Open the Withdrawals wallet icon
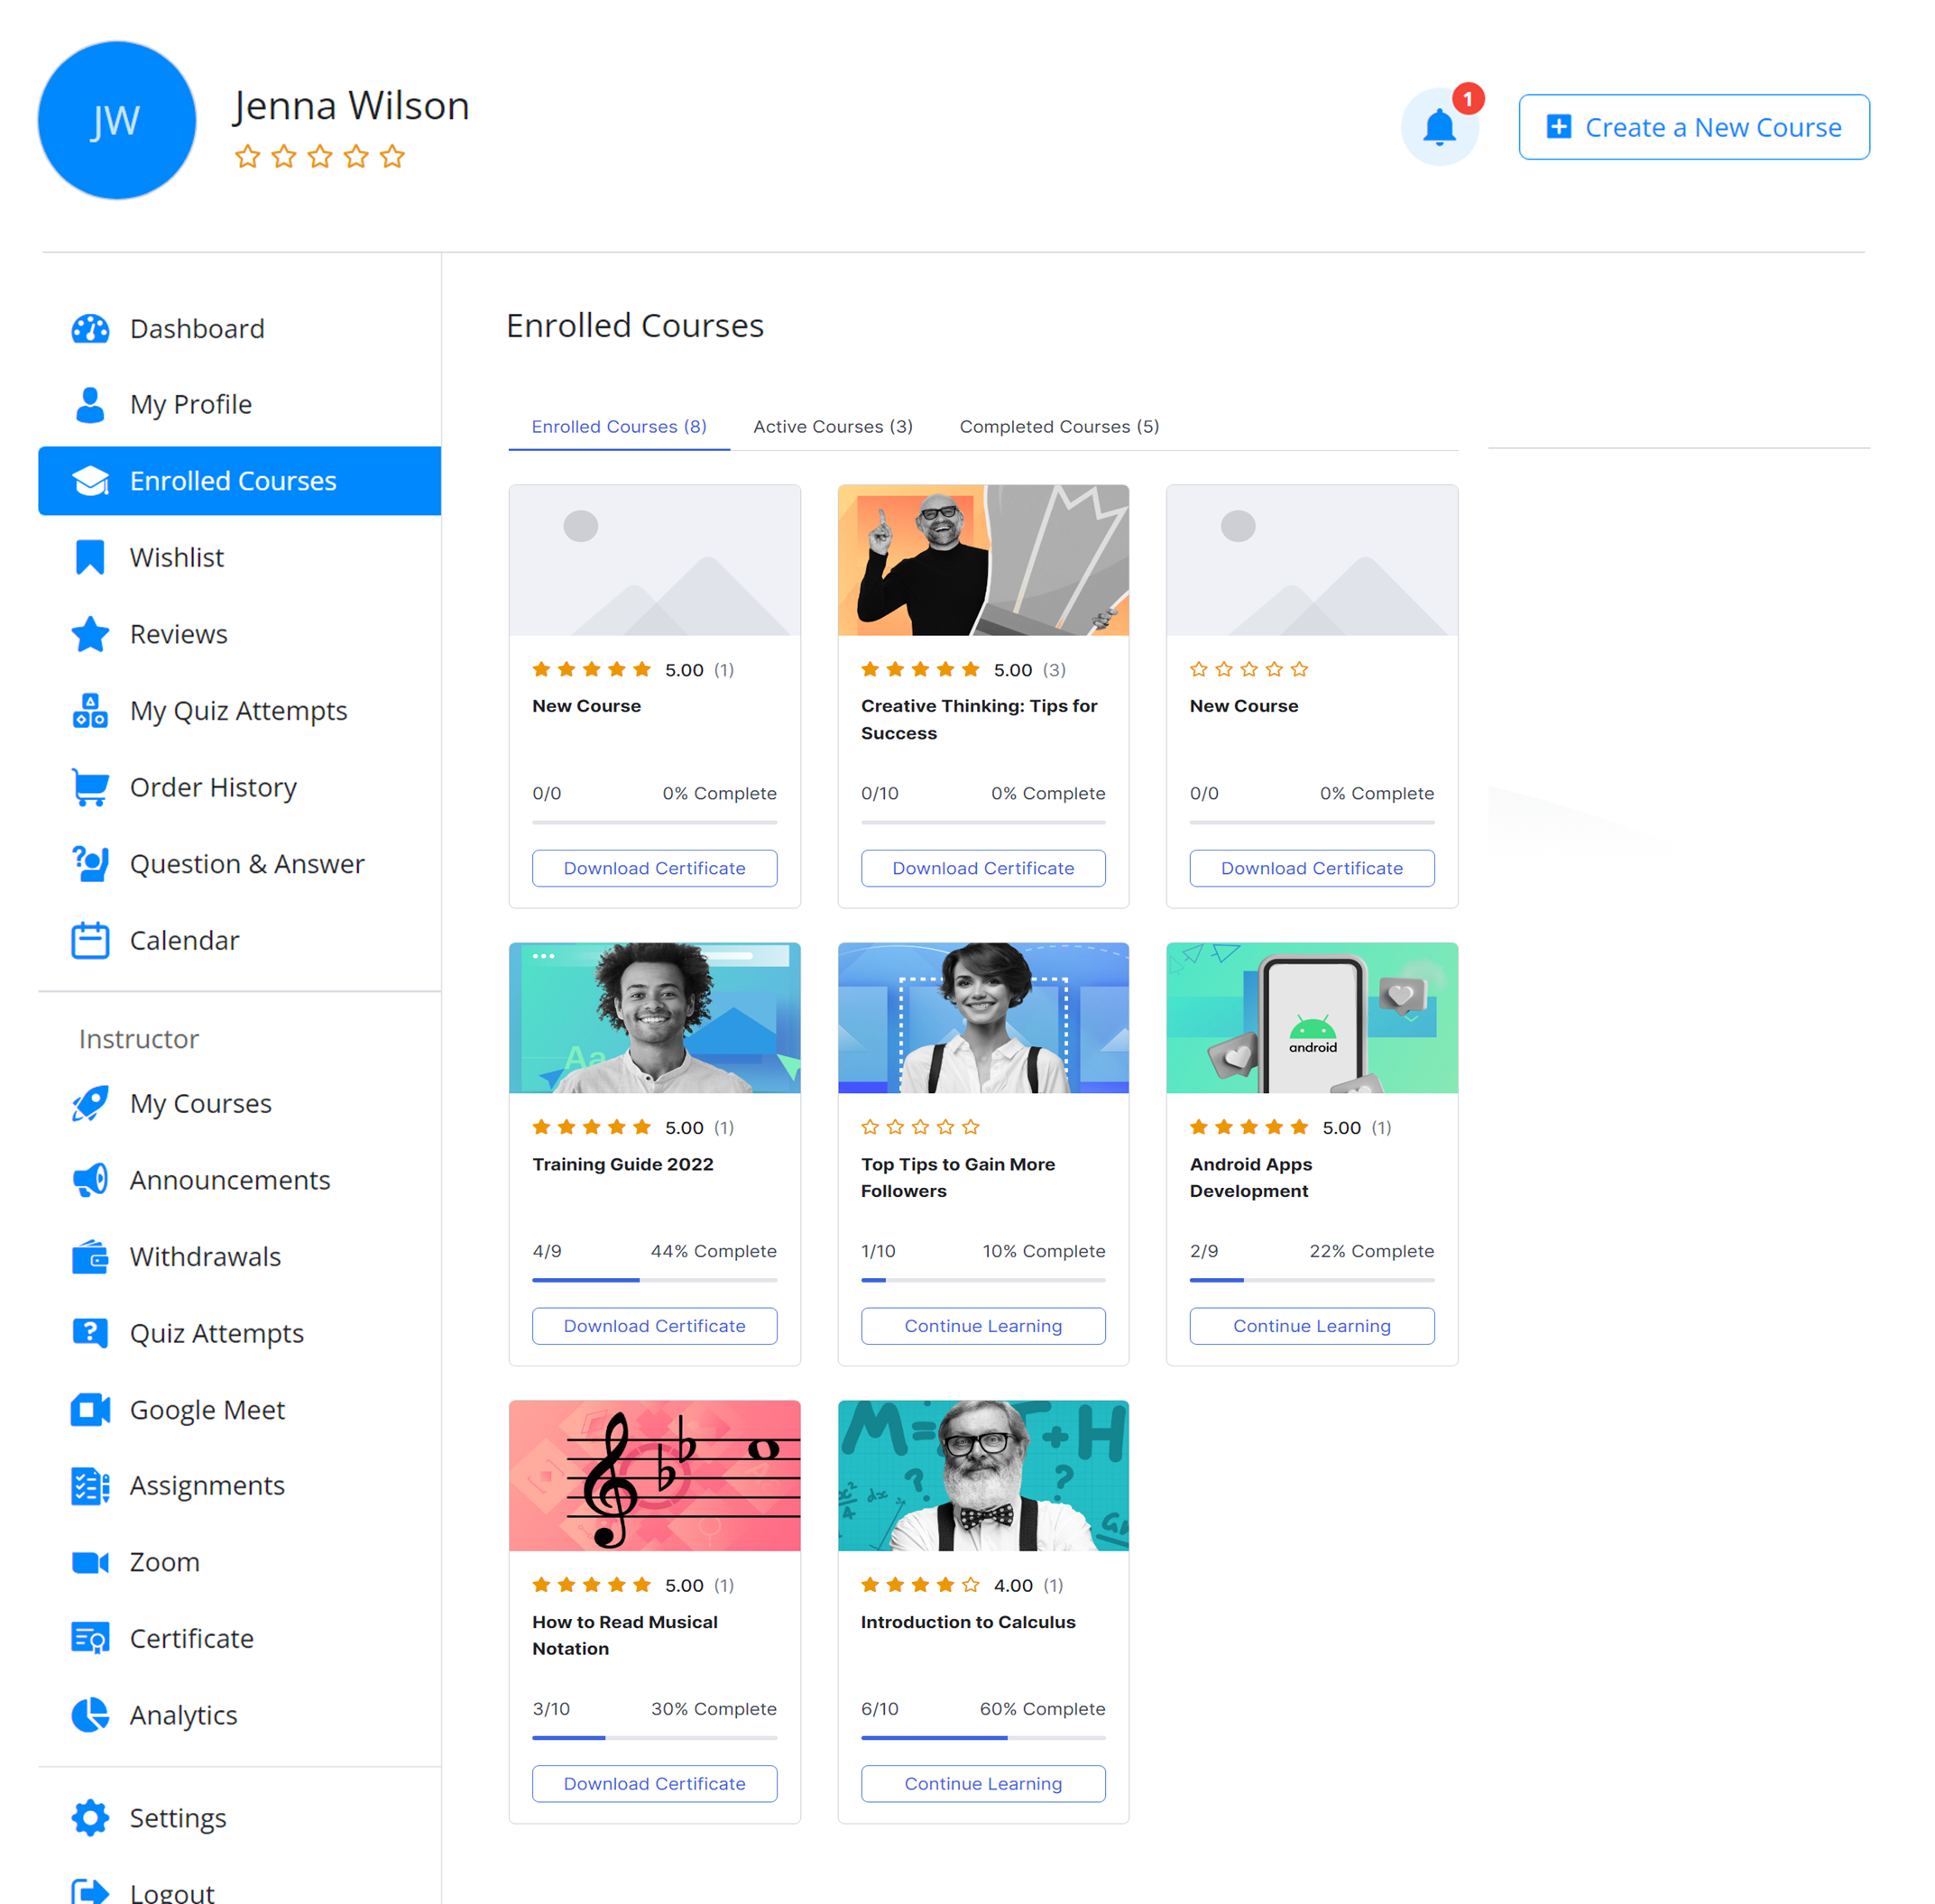The image size is (1935, 1904). click(x=90, y=1256)
